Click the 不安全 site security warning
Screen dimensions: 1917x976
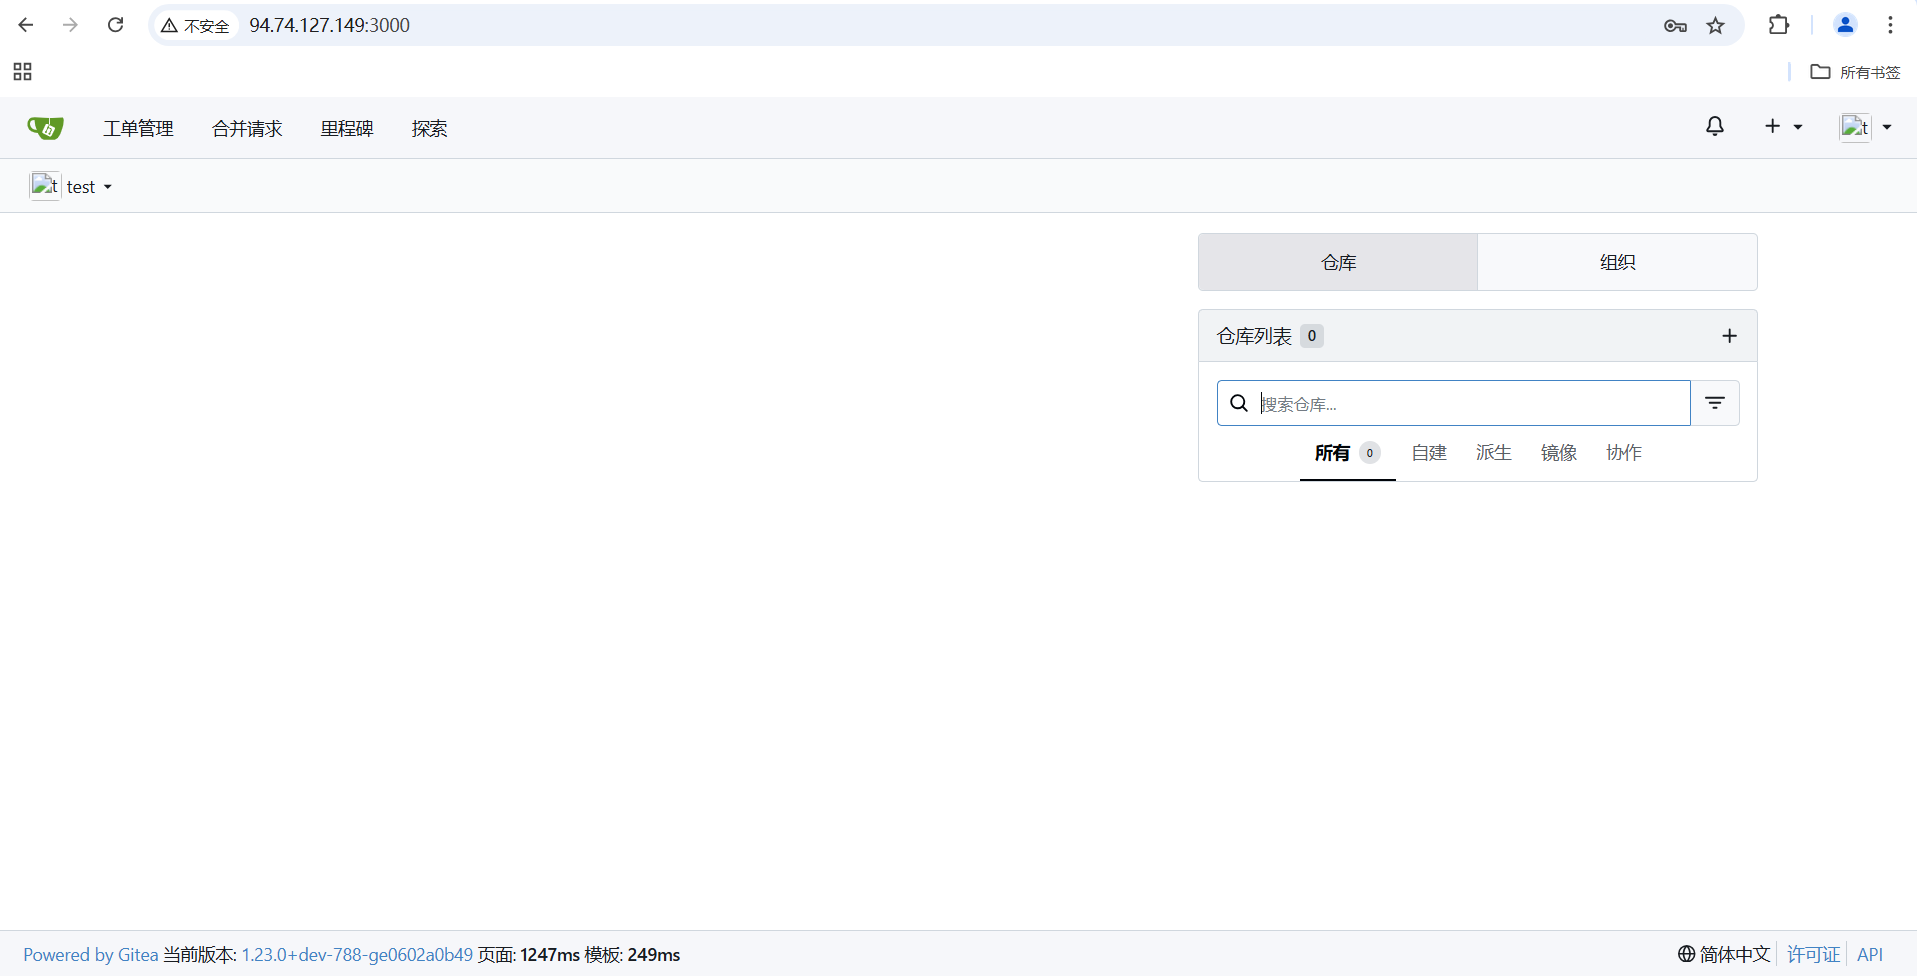pos(196,25)
